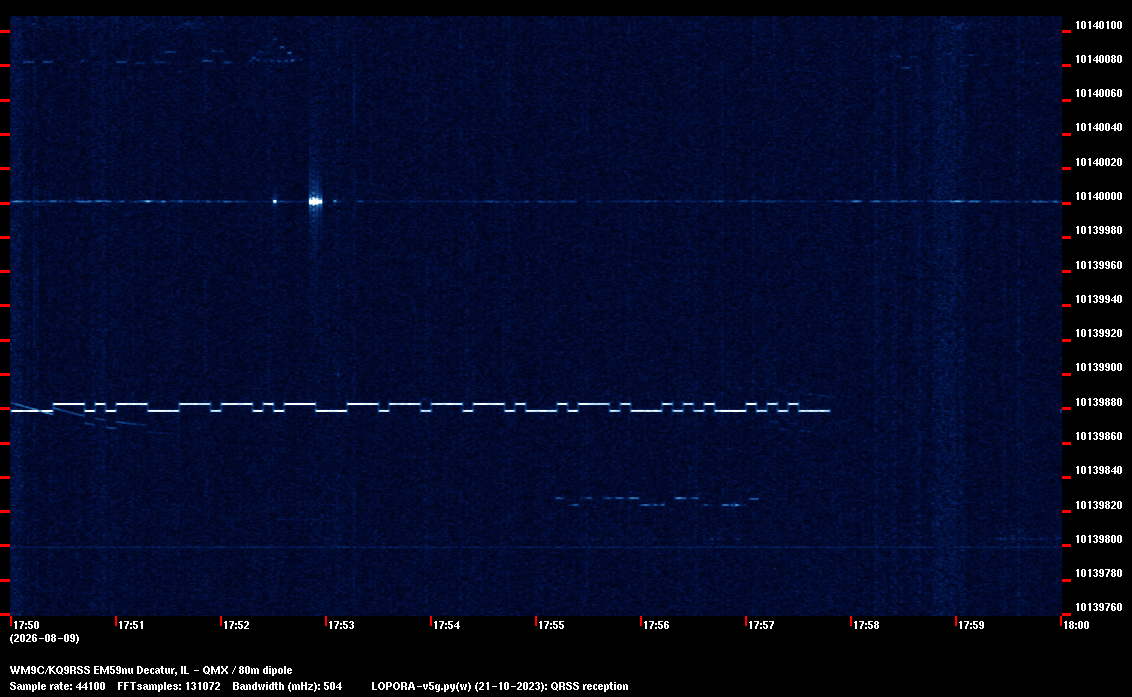Click the 10140080 frequency label

pyautogui.click(x=1098, y=59)
